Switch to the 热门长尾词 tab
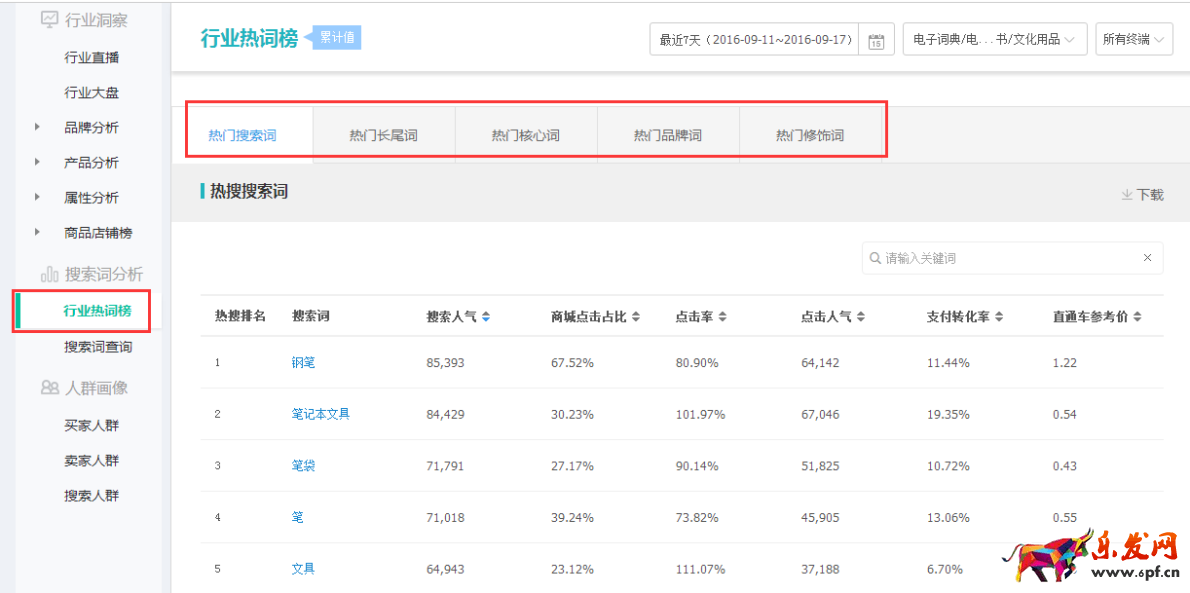 [383, 131]
